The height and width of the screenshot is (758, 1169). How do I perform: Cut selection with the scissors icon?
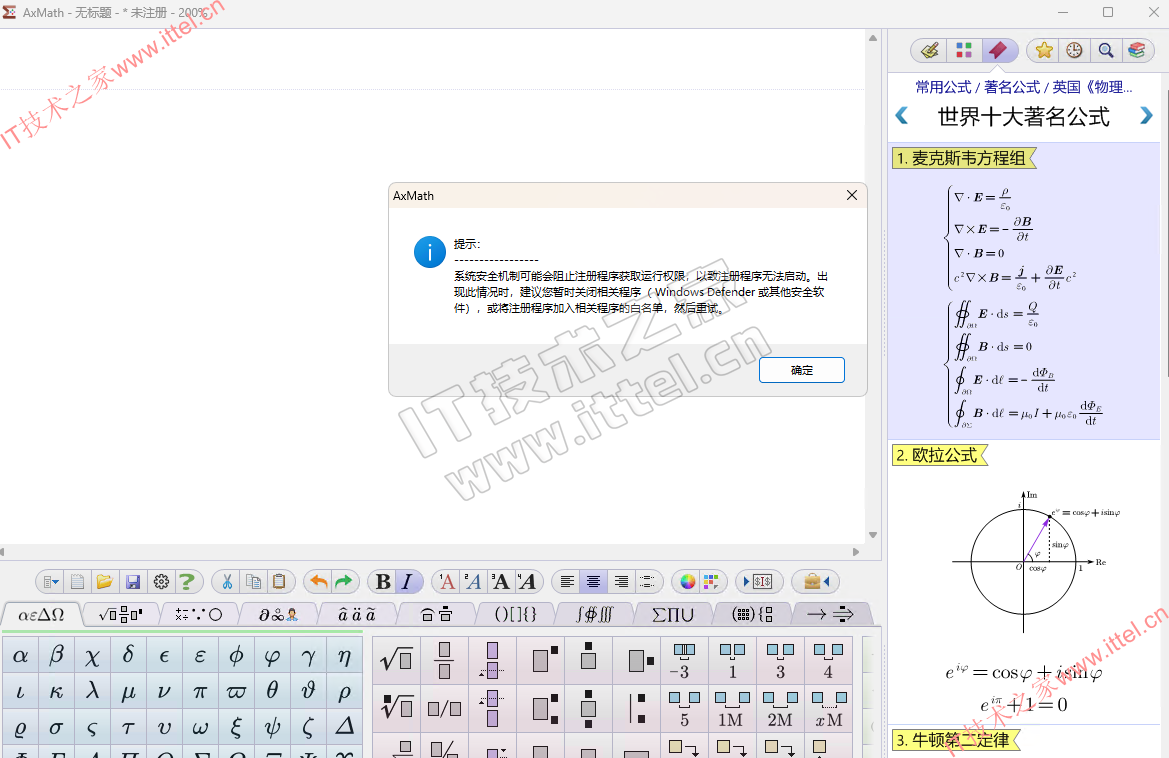[227, 581]
